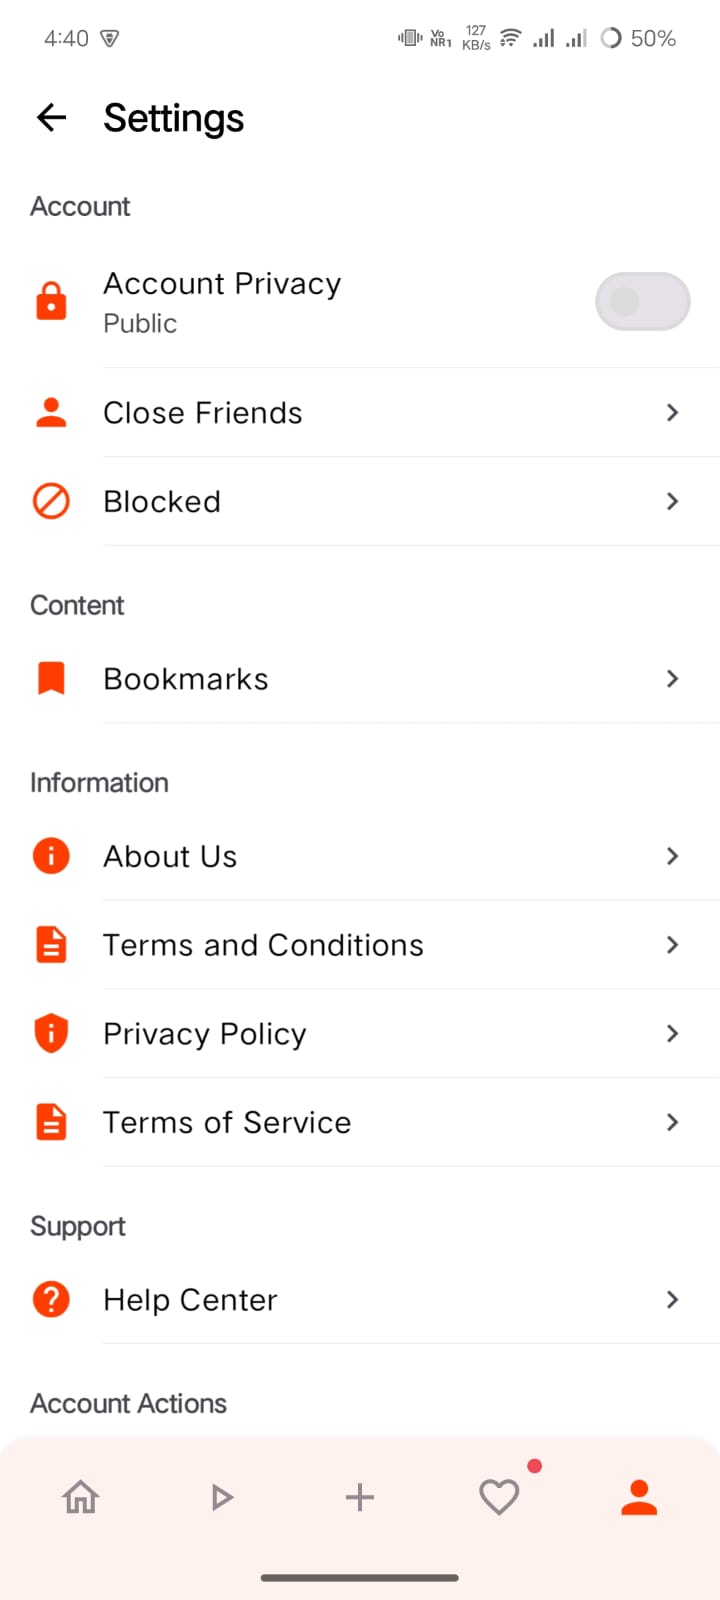Tap the orange lock icon
Viewport: 720px width, 1600px height.
click(x=51, y=301)
